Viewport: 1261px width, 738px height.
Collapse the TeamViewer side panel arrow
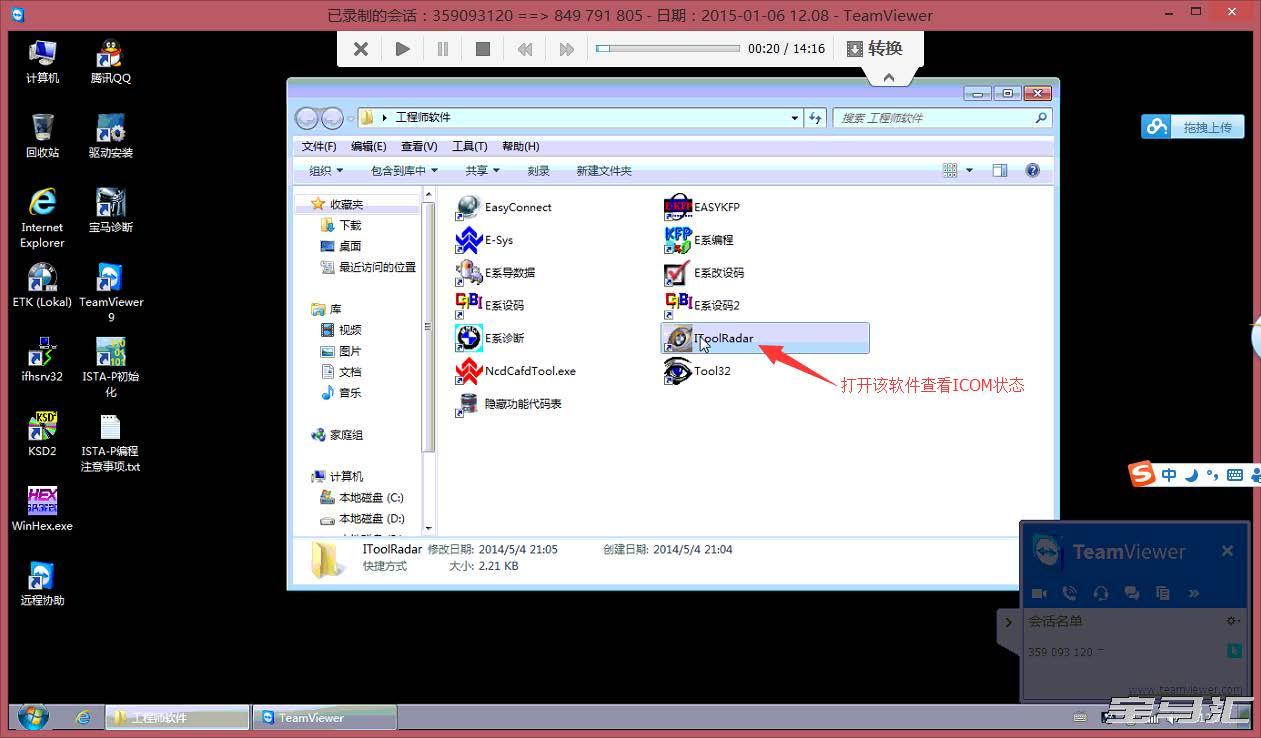click(1008, 622)
